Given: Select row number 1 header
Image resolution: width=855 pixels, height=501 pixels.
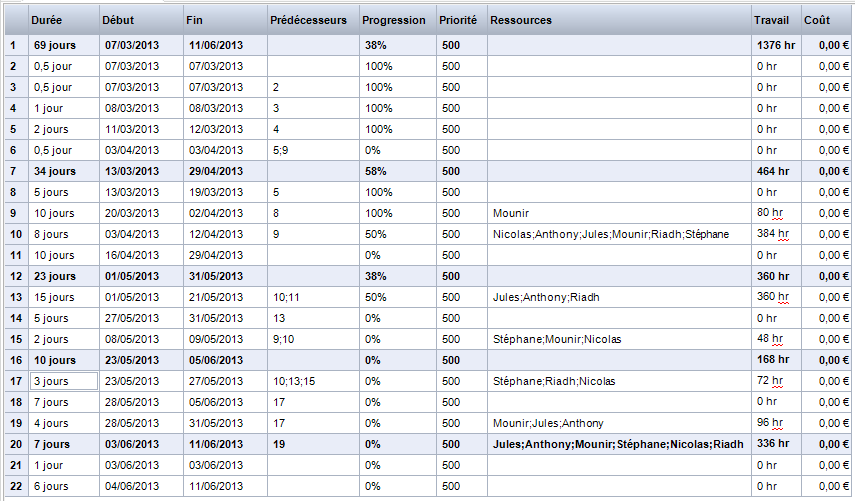Looking at the screenshot, I should [13, 45].
